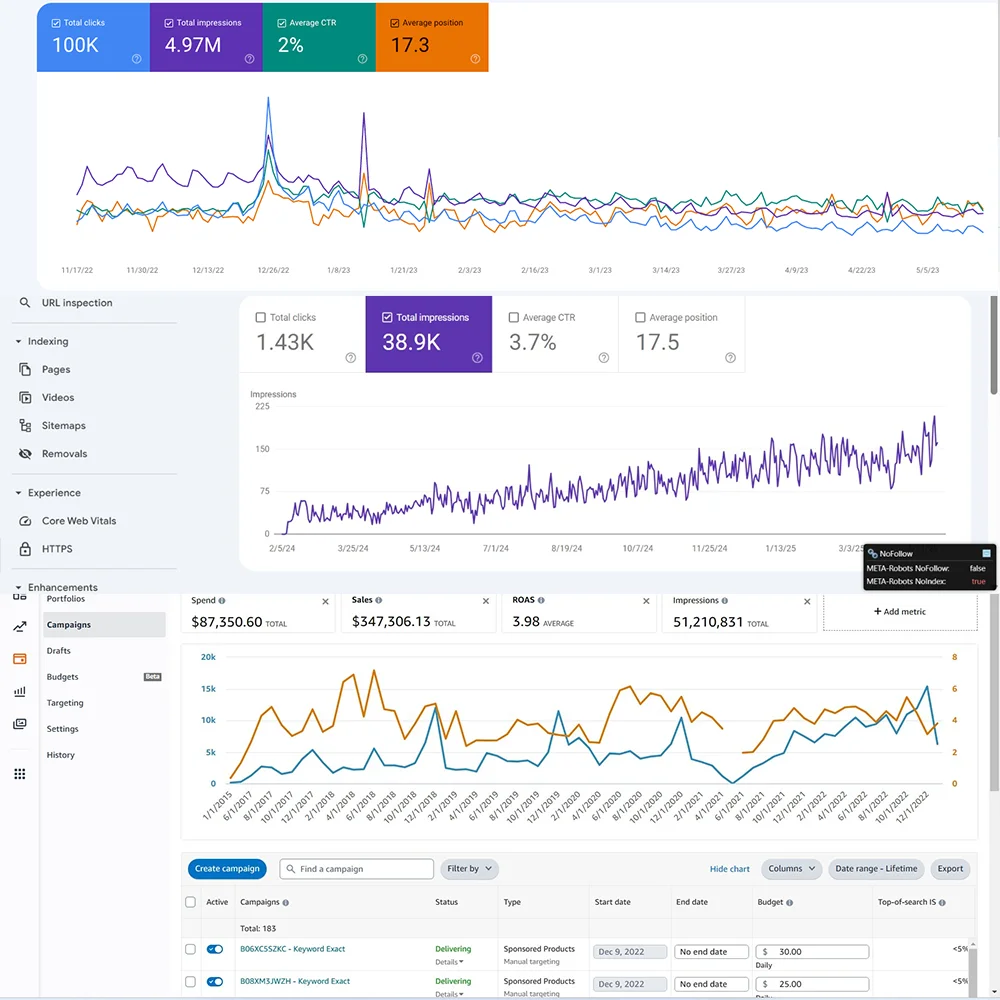Open the Filter by dropdown
The image size is (1000, 1000).
pos(469,869)
